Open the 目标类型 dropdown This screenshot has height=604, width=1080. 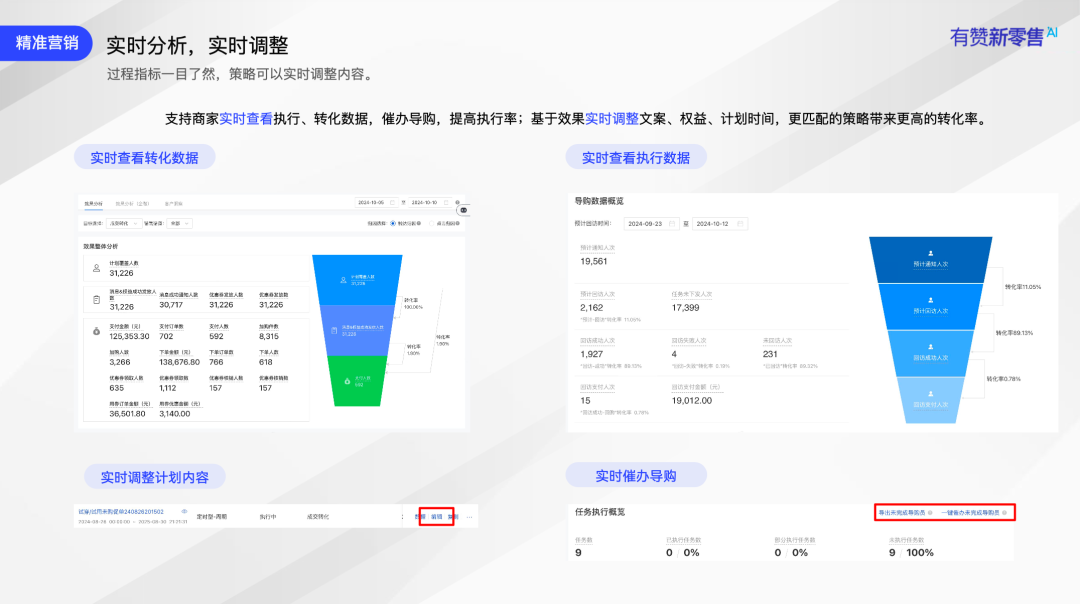pos(124,223)
